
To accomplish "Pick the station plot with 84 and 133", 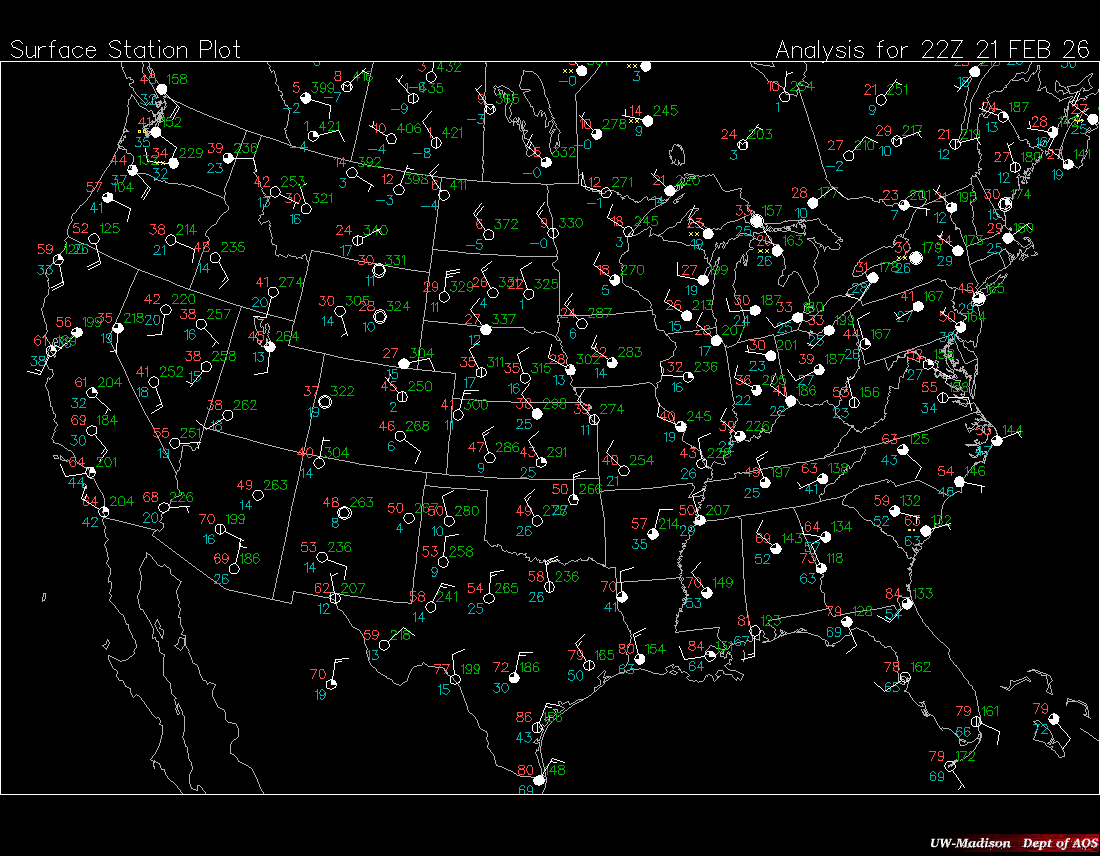I will [x=907, y=603].
